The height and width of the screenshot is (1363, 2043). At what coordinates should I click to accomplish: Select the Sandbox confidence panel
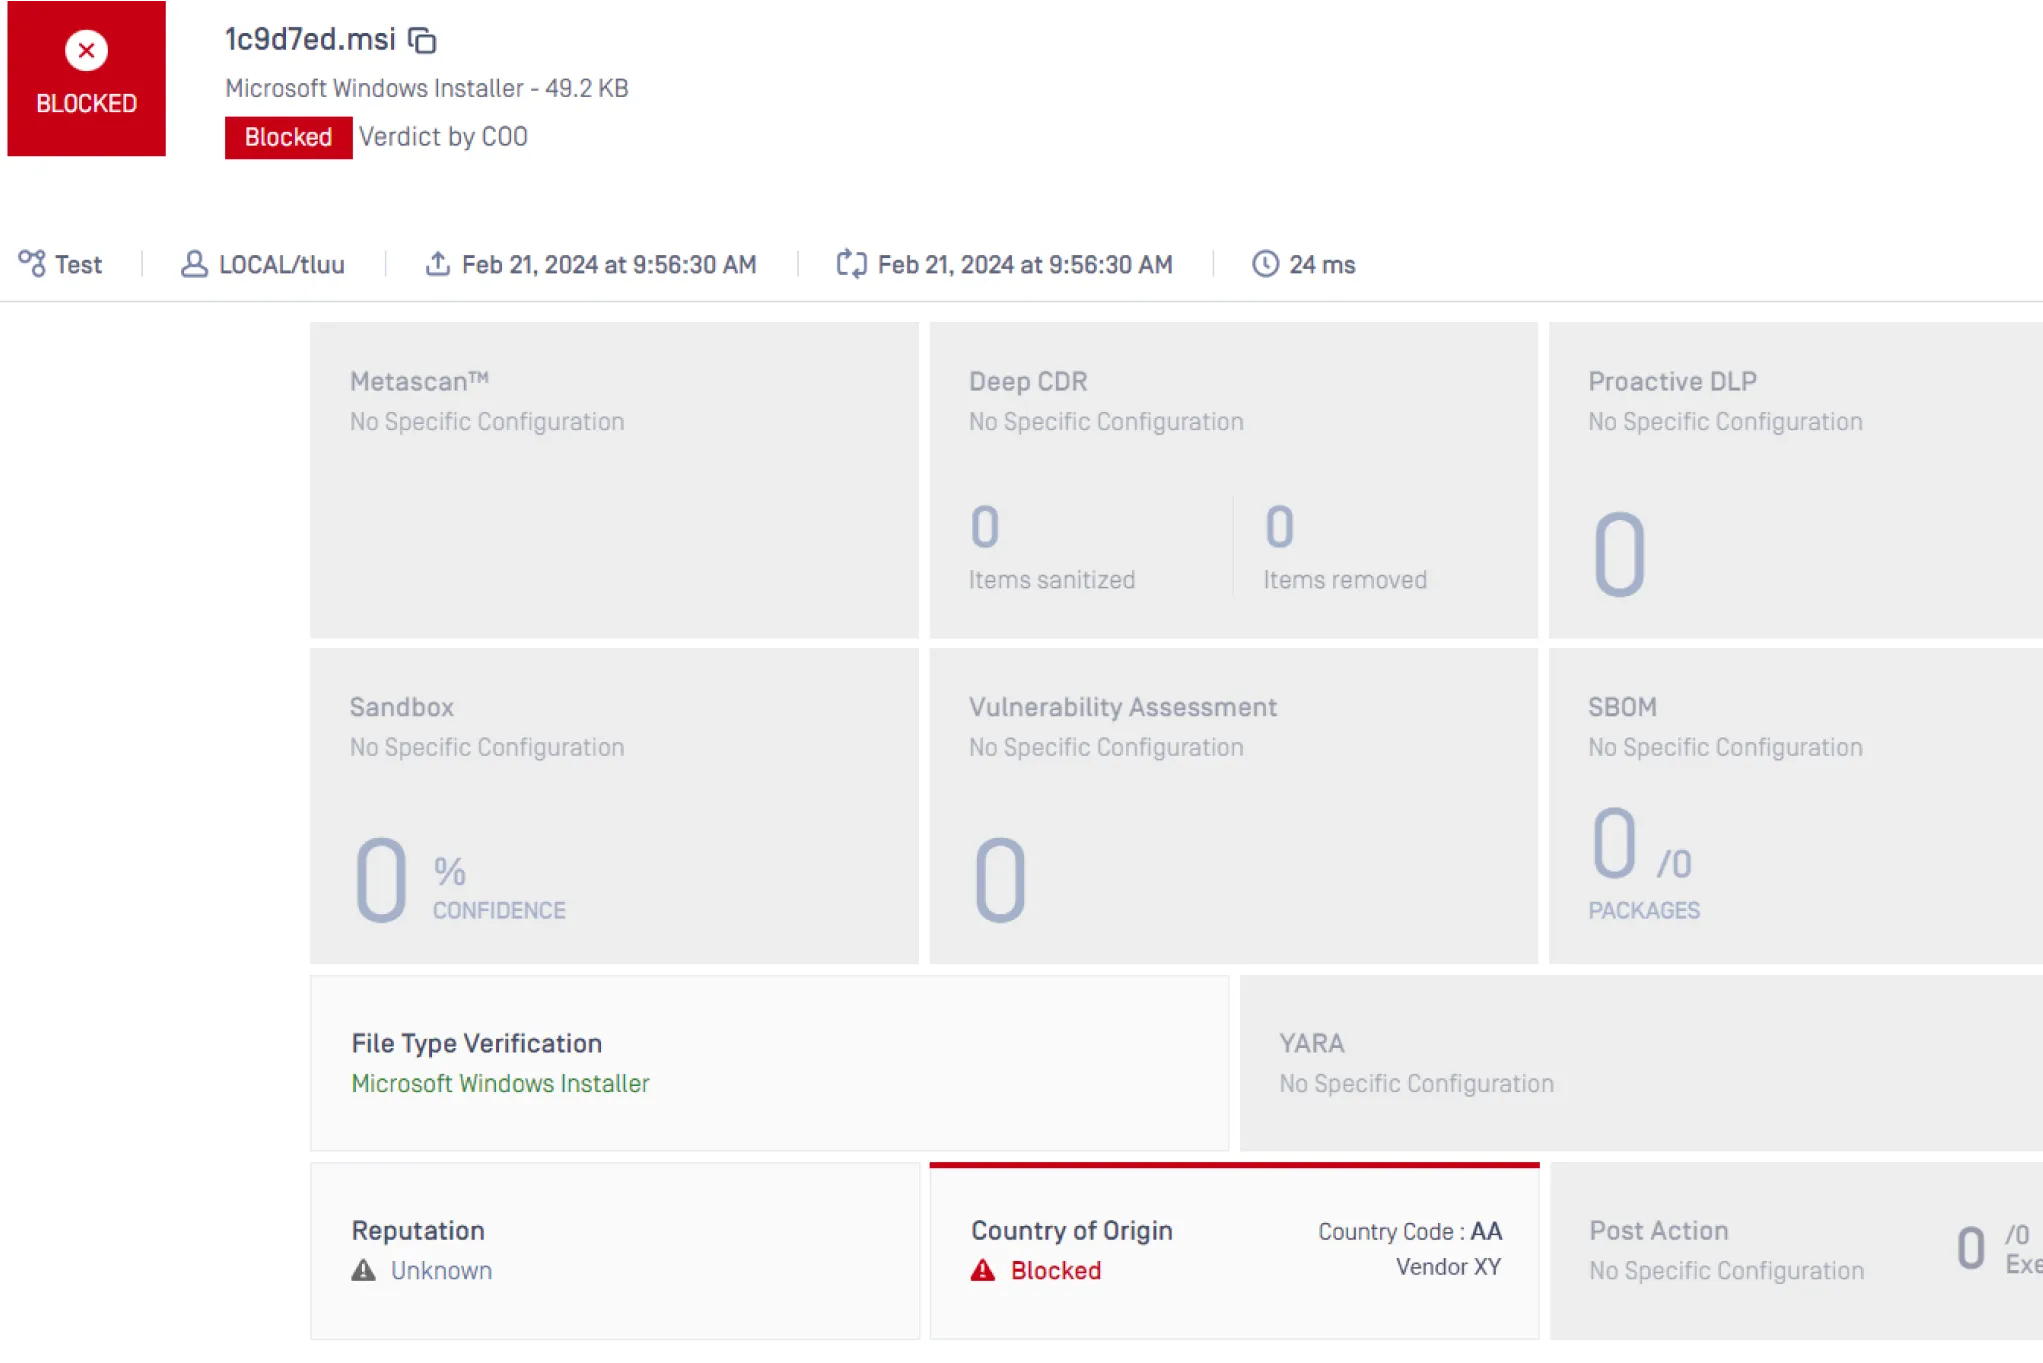point(613,806)
